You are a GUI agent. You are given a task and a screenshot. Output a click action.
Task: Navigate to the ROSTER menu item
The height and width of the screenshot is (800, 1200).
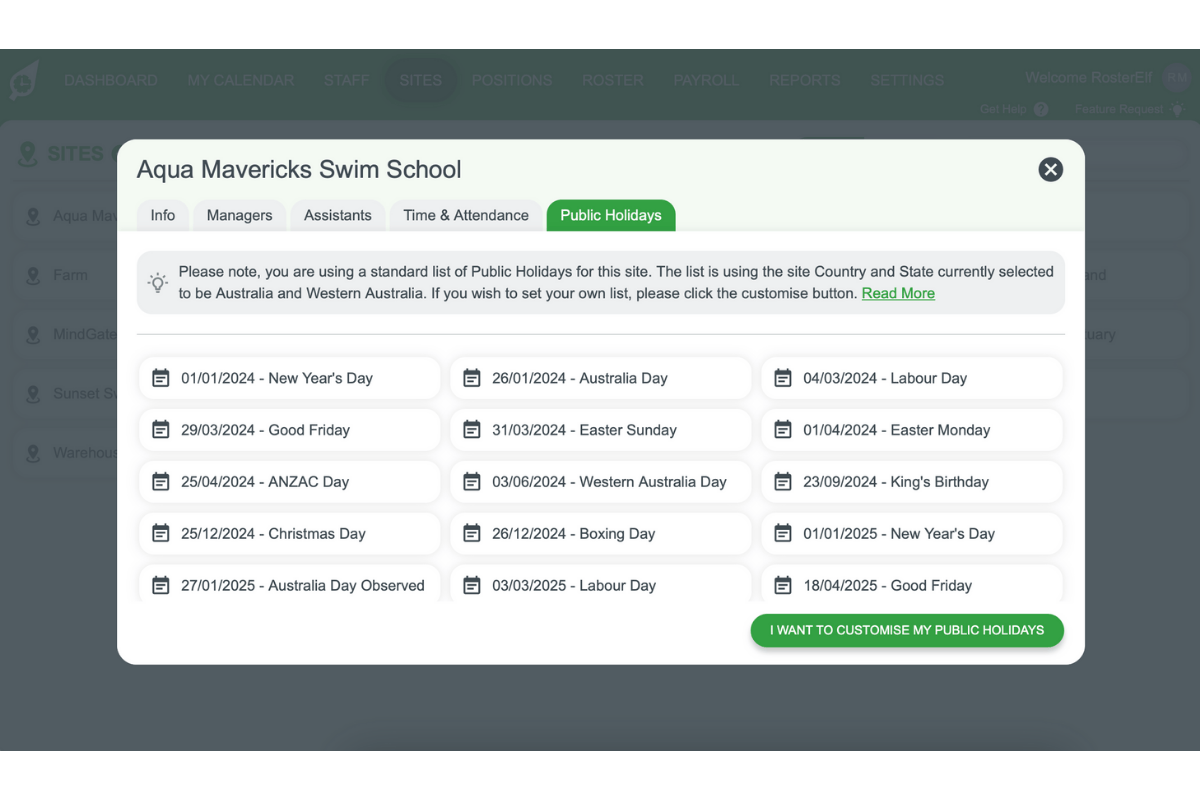click(612, 80)
